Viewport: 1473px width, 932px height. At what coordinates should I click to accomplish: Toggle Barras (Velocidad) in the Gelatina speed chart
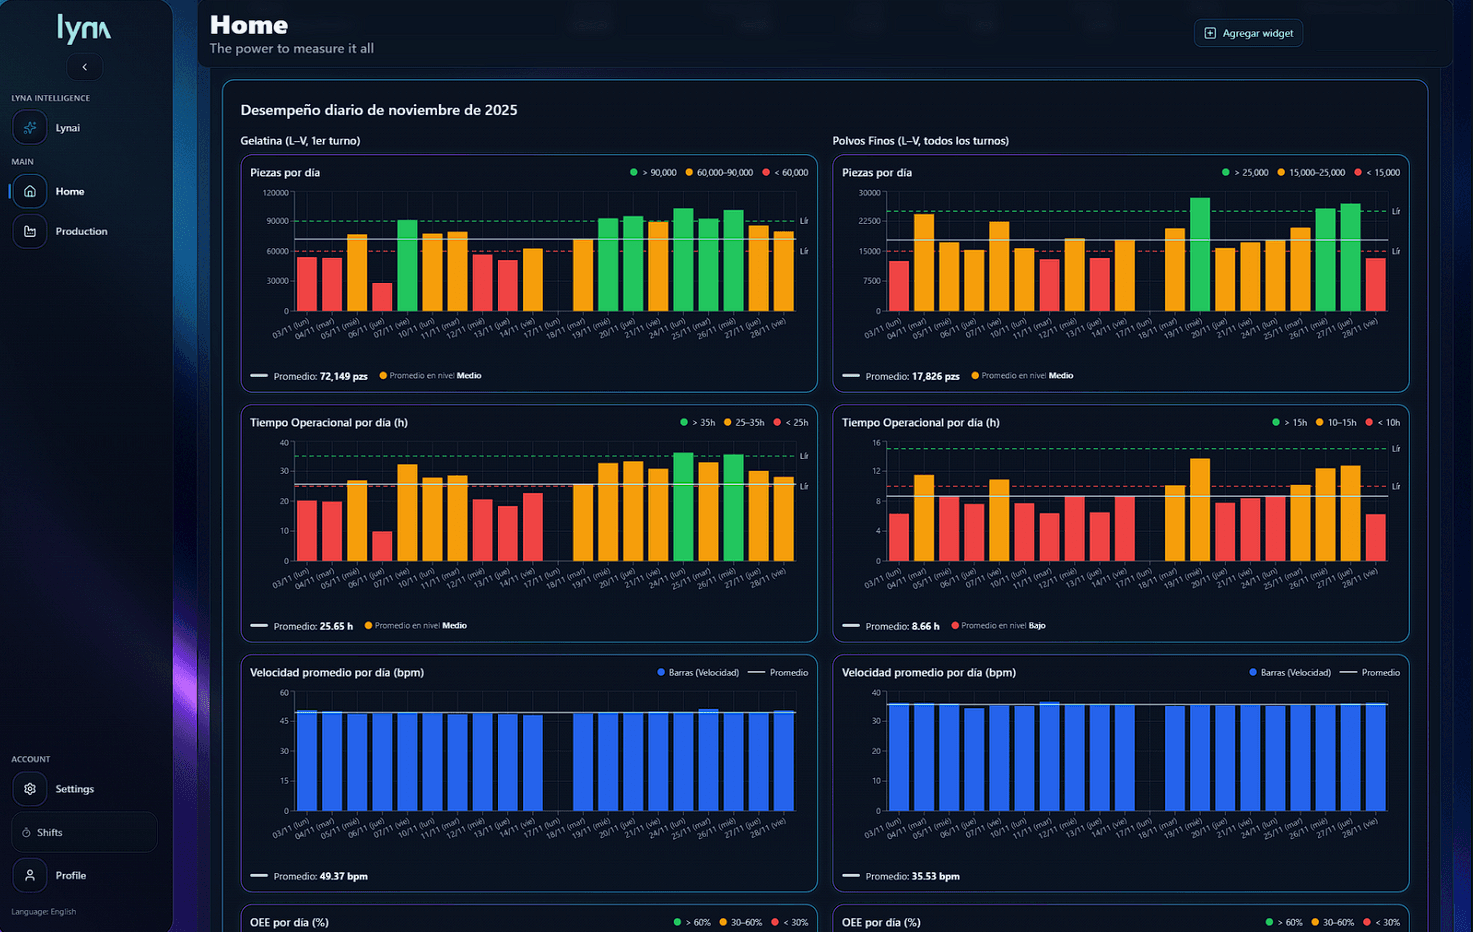[x=697, y=672]
